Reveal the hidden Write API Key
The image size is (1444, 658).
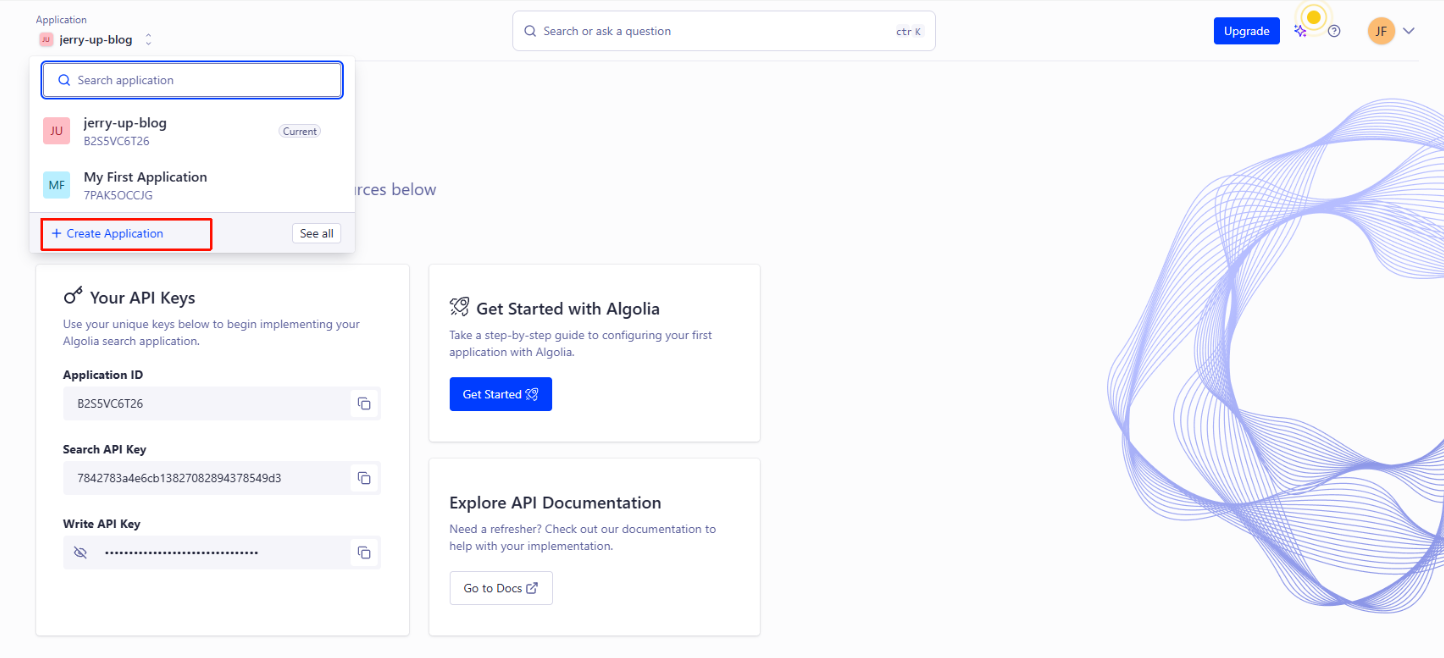(x=81, y=552)
